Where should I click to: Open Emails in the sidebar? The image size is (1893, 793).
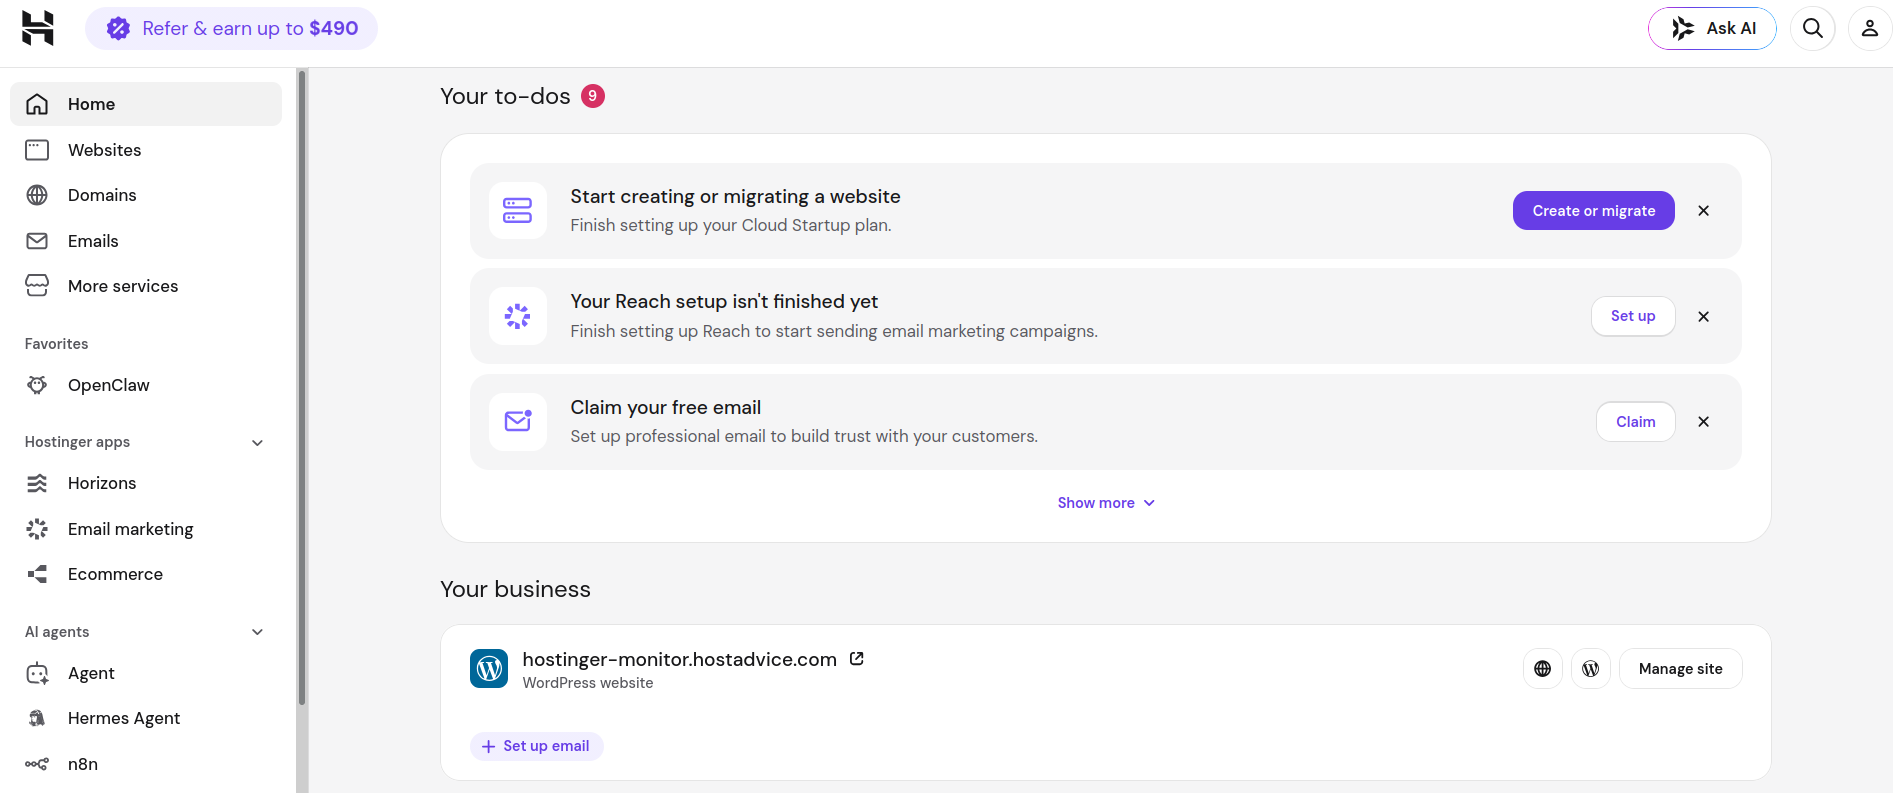(146, 241)
